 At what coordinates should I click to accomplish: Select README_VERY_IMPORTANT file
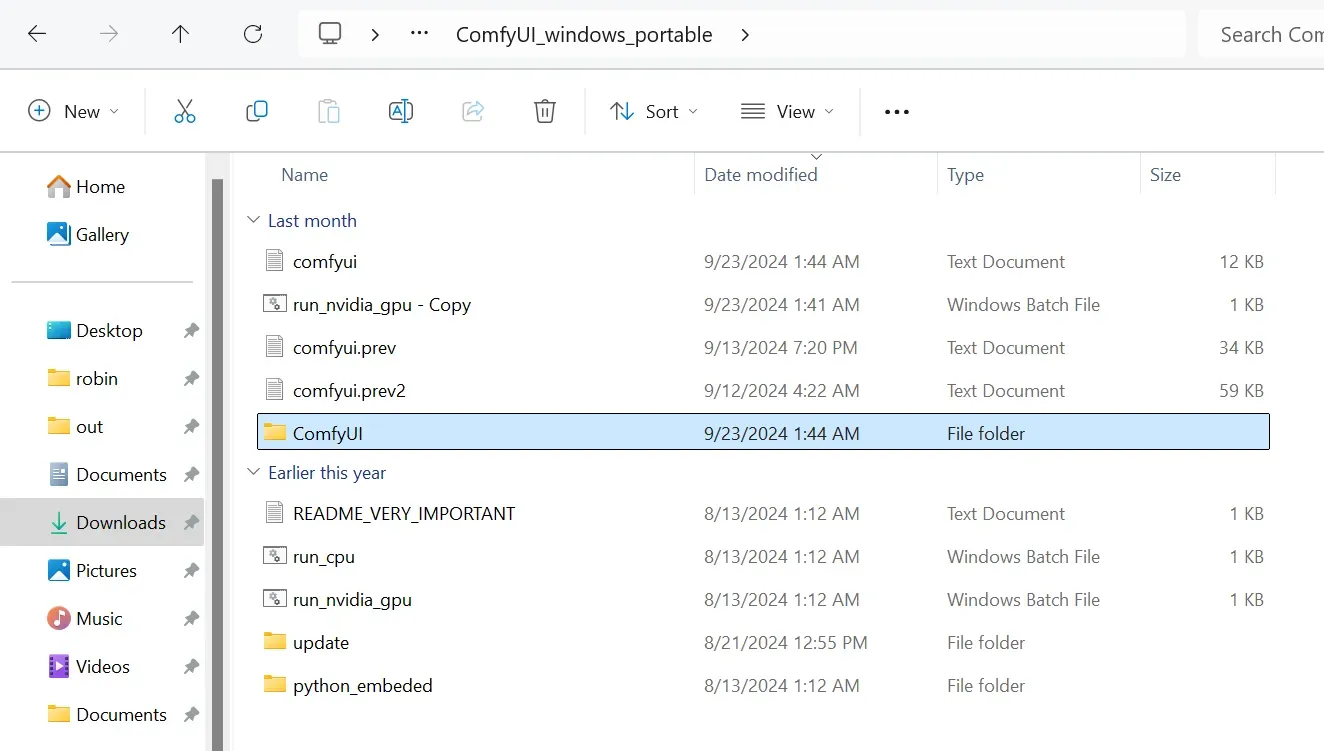[763, 514]
